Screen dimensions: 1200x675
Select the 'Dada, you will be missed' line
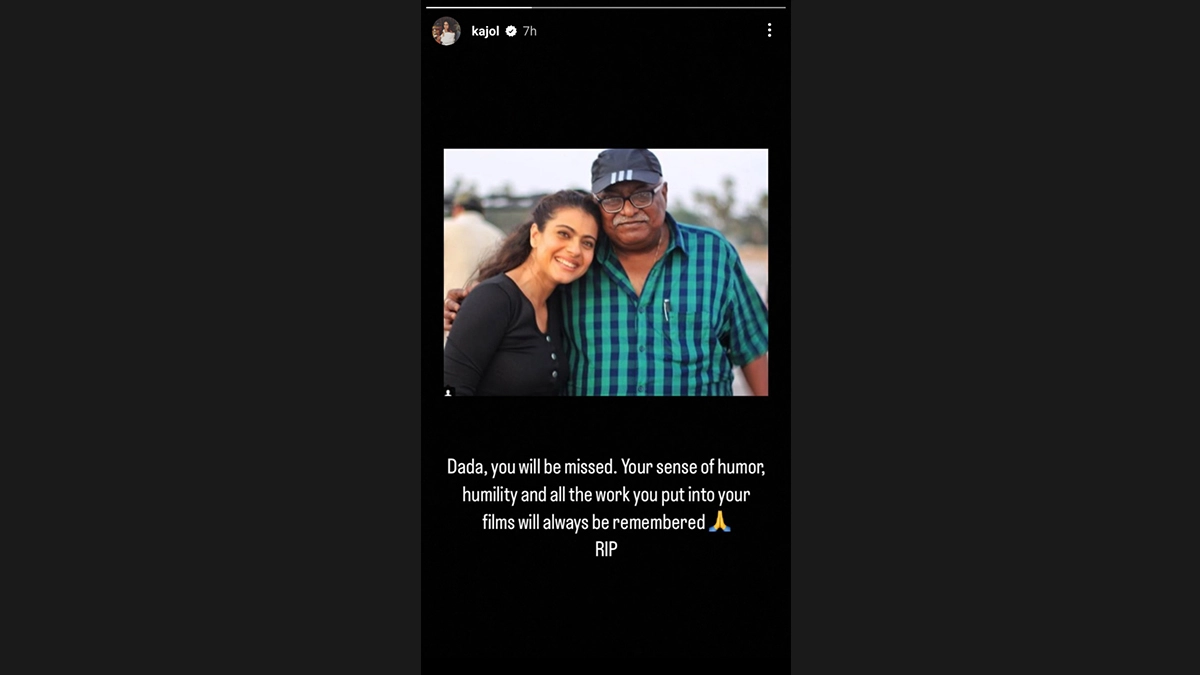[x=606, y=467]
